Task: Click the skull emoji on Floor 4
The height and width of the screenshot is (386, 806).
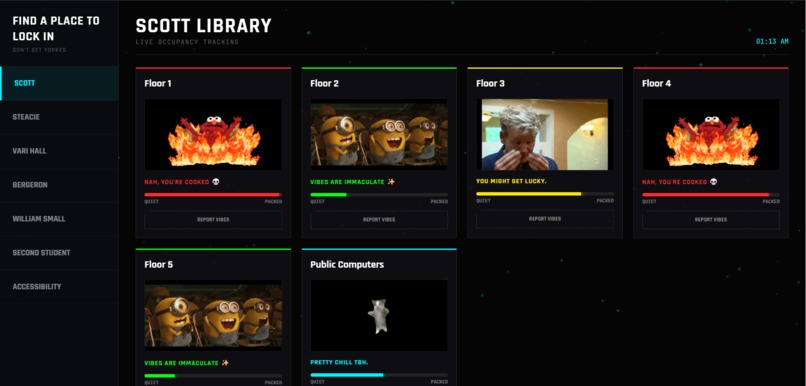Action: coord(713,182)
